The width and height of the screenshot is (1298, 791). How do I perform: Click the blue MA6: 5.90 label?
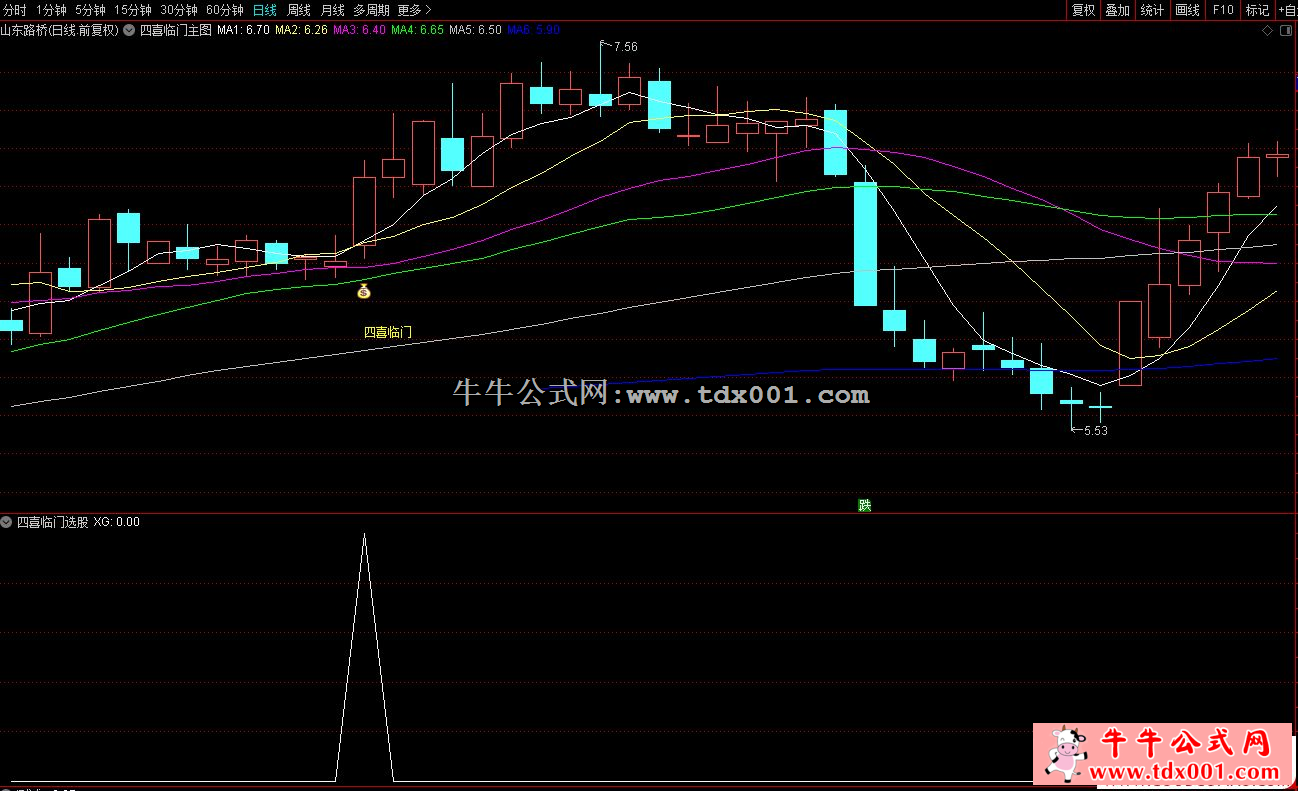tap(534, 31)
